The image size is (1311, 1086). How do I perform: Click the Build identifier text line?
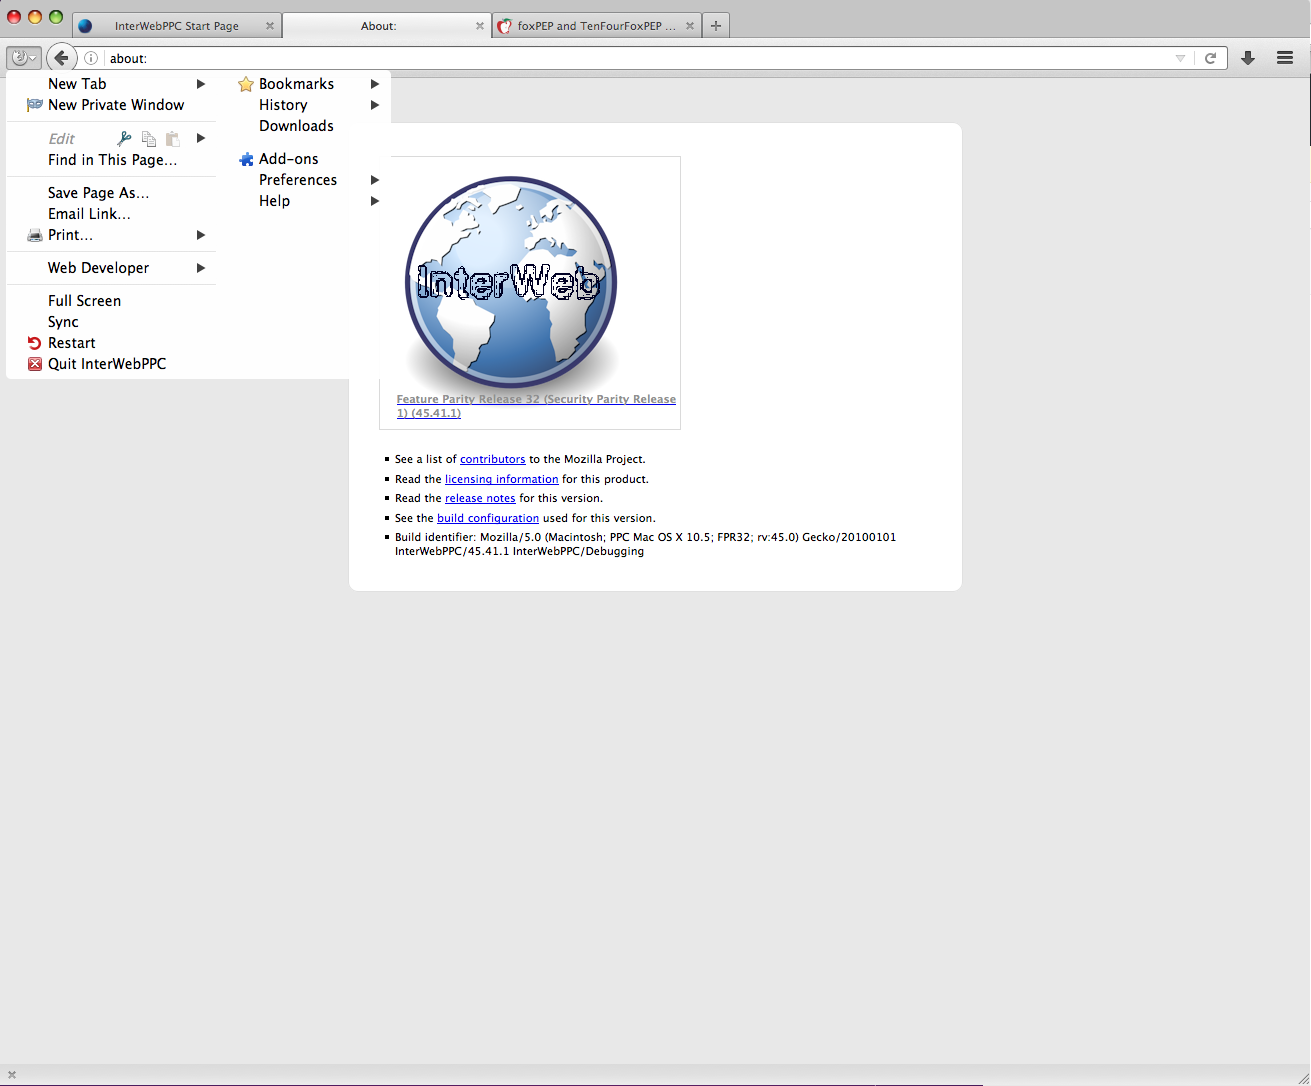coord(645,544)
